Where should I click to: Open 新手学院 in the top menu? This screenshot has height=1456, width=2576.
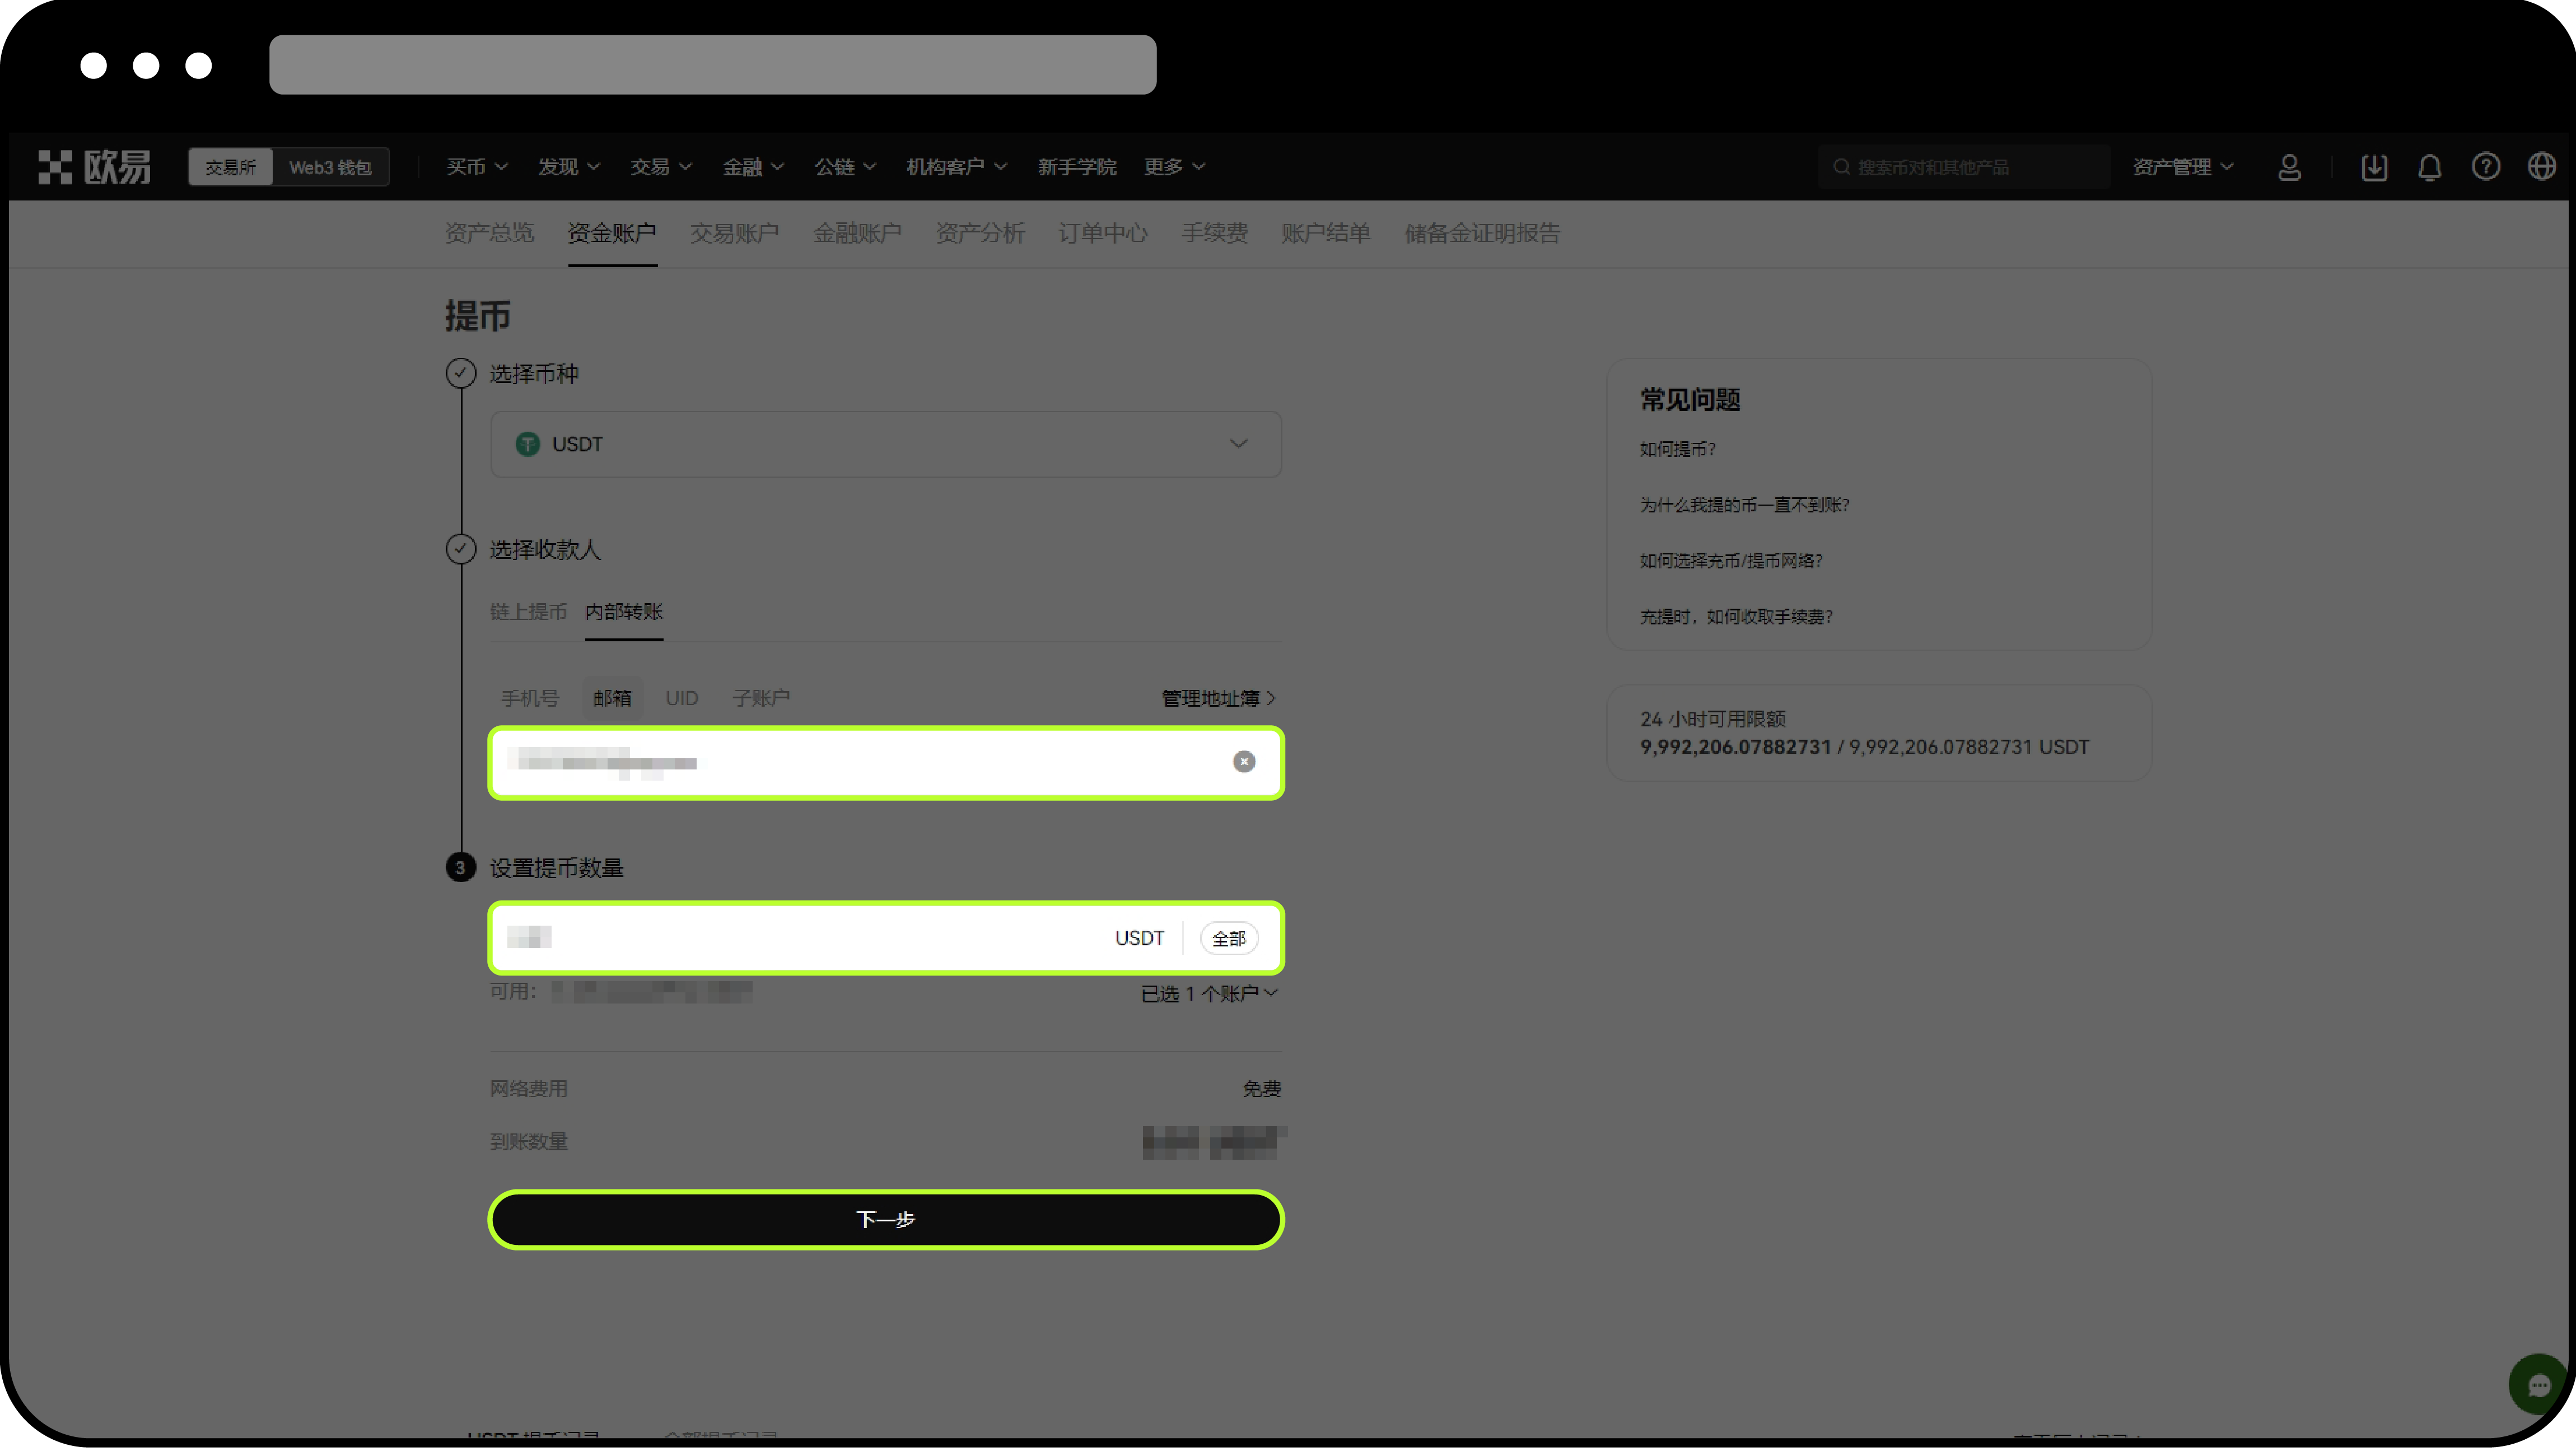pos(1076,167)
